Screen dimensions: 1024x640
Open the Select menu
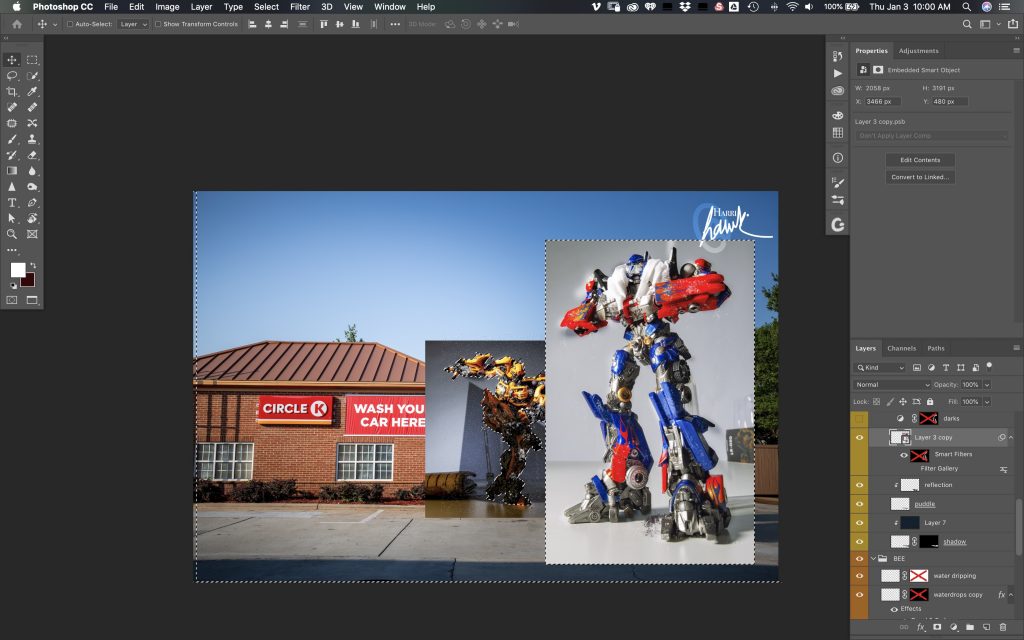point(266,7)
